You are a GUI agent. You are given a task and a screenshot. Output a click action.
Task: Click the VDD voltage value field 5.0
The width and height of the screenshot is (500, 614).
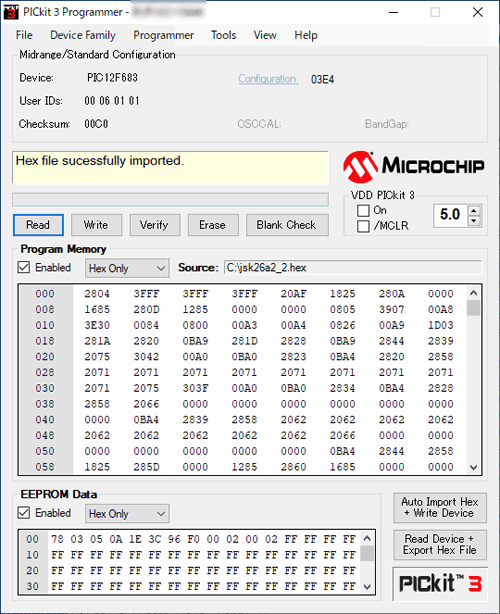[x=450, y=215]
